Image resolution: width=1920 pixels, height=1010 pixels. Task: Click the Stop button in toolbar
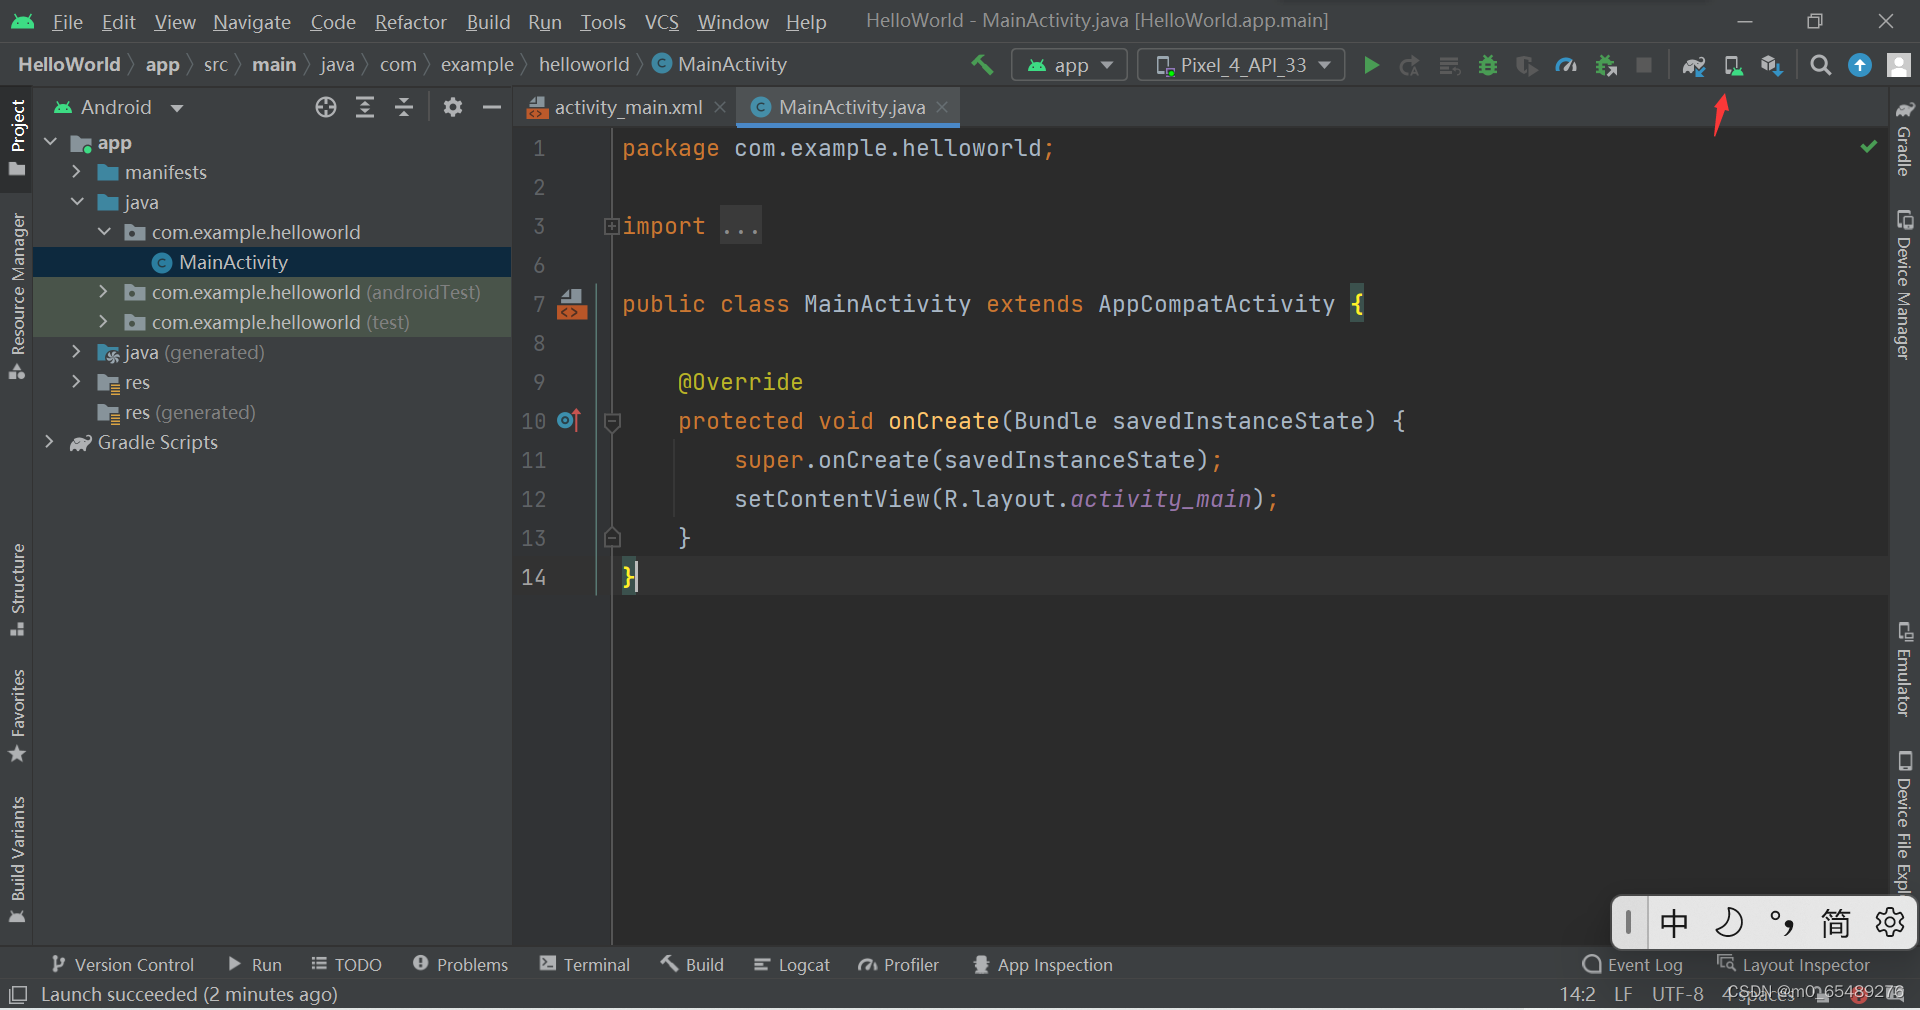1644,65
